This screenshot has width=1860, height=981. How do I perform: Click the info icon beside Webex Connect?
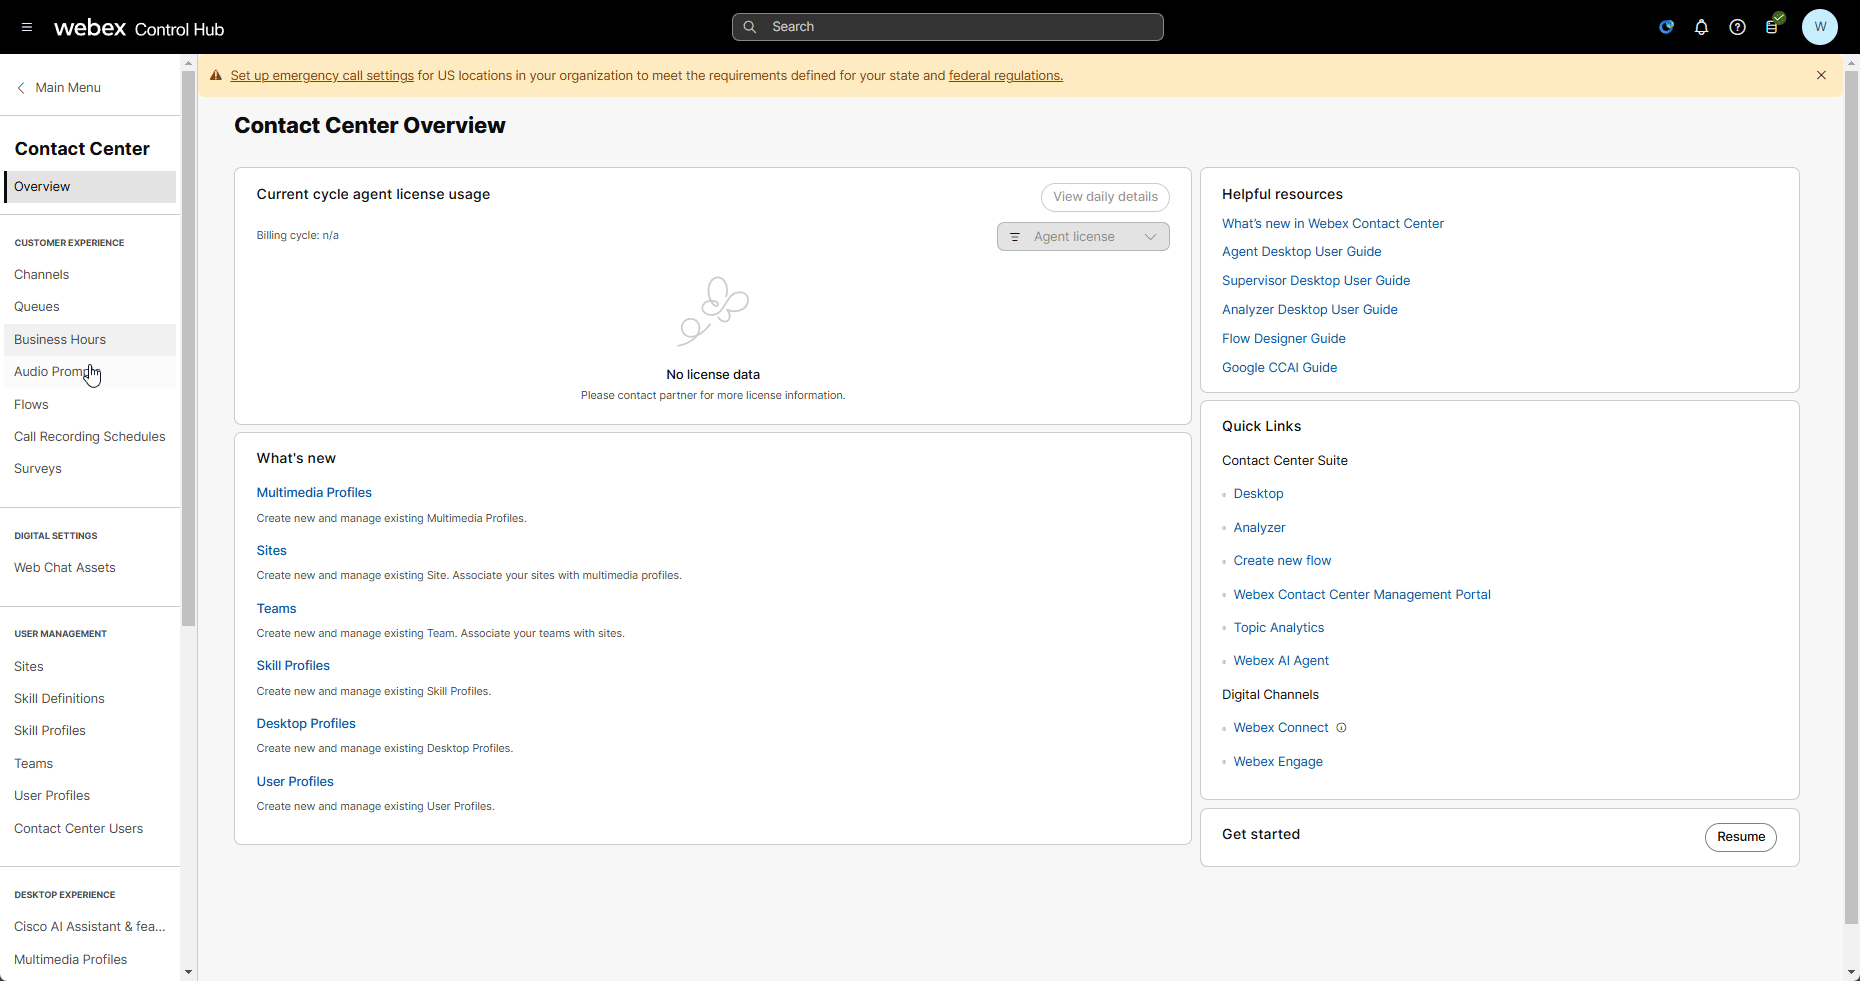pos(1341,728)
